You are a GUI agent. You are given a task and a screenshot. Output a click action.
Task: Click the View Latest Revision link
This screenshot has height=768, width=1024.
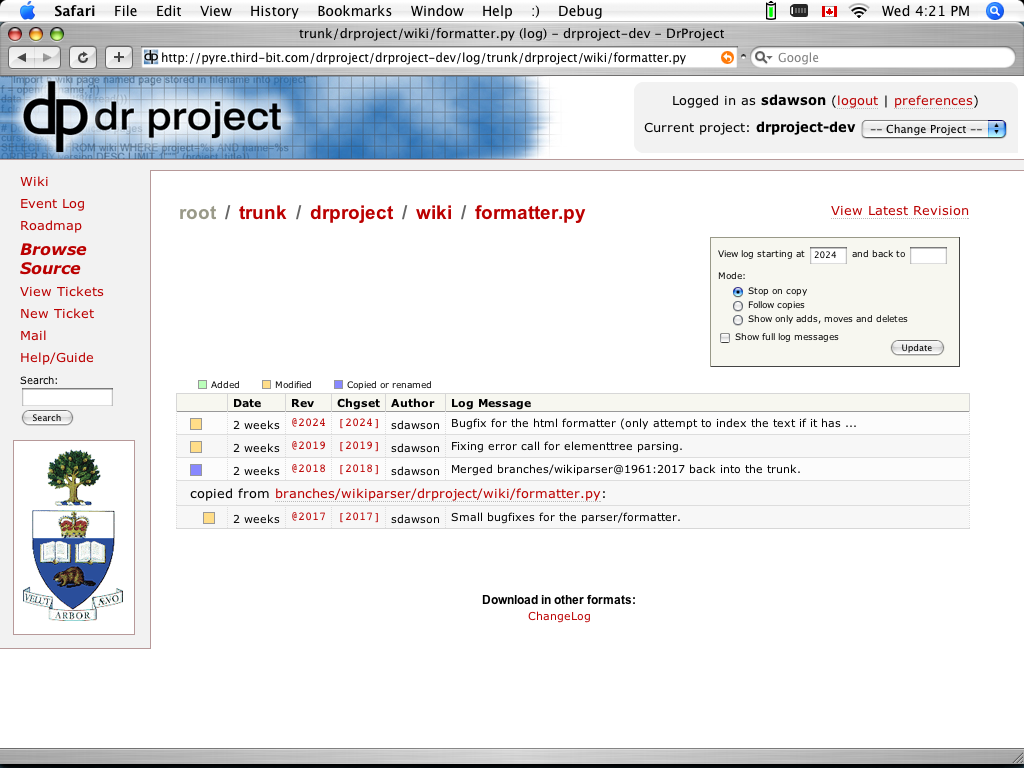pos(899,210)
